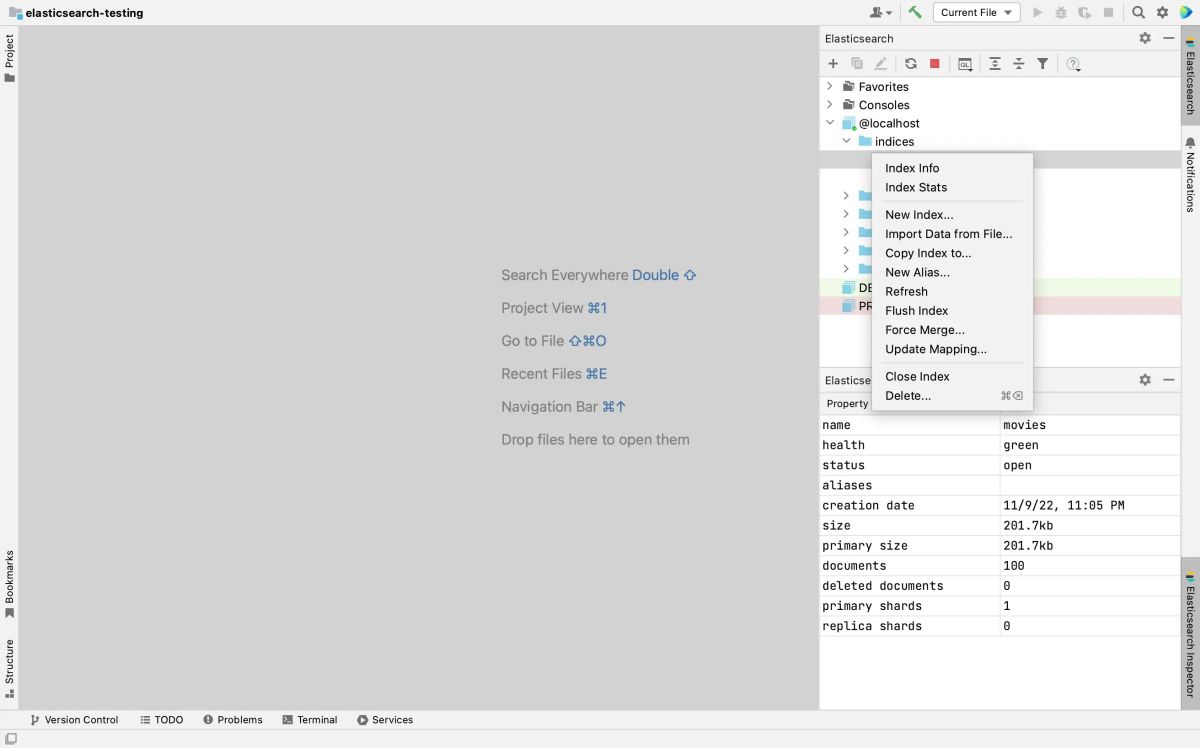Click the Property column header

[848, 403]
